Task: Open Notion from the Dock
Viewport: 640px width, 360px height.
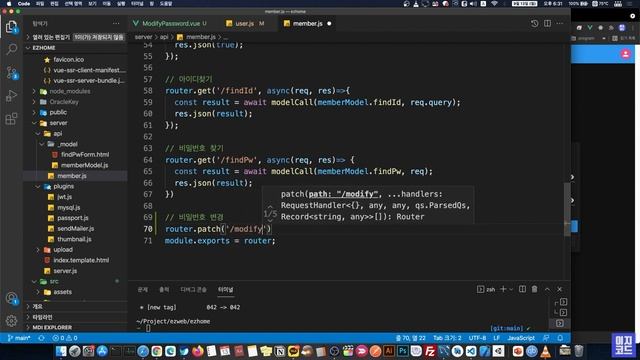Action: 280,351
